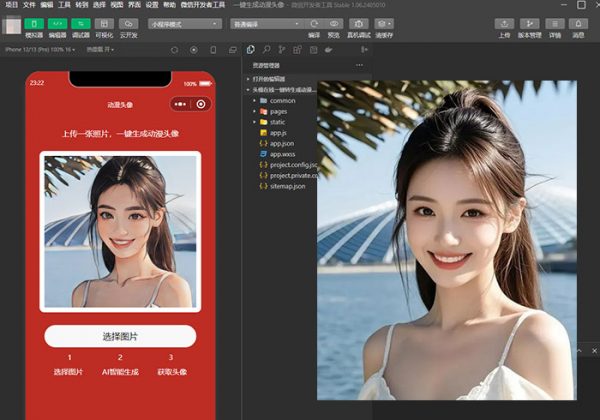The width and height of the screenshot is (600, 420).
Task: Open the 工具 menu
Action: (x=64, y=5)
